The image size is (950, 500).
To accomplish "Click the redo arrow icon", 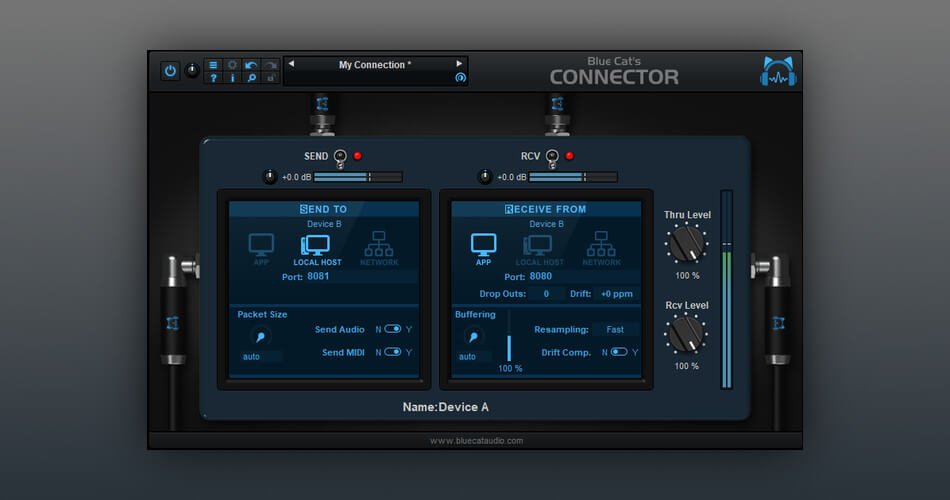I will [271, 65].
